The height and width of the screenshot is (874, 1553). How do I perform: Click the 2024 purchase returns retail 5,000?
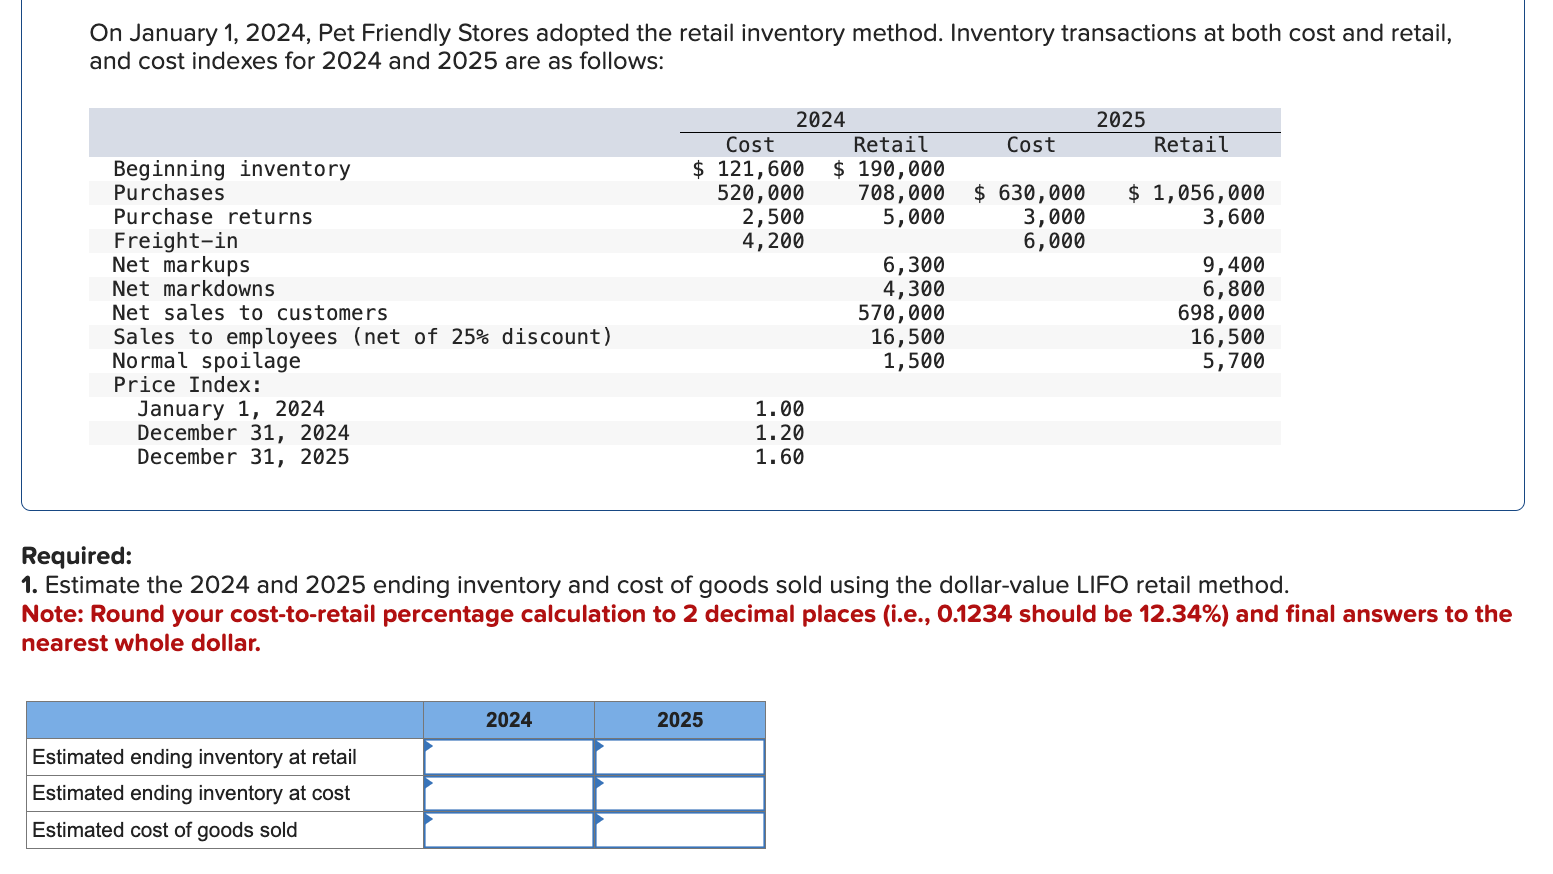914,217
